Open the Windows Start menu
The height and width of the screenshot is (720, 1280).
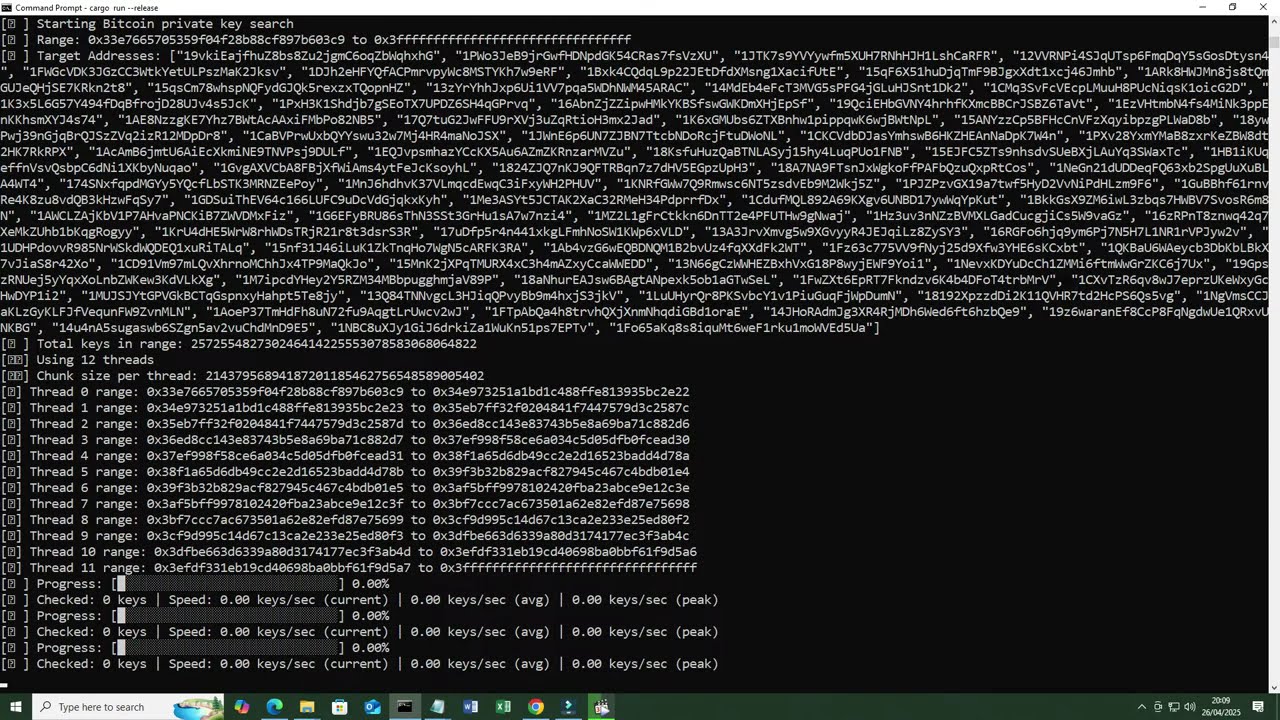click(x=15, y=707)
